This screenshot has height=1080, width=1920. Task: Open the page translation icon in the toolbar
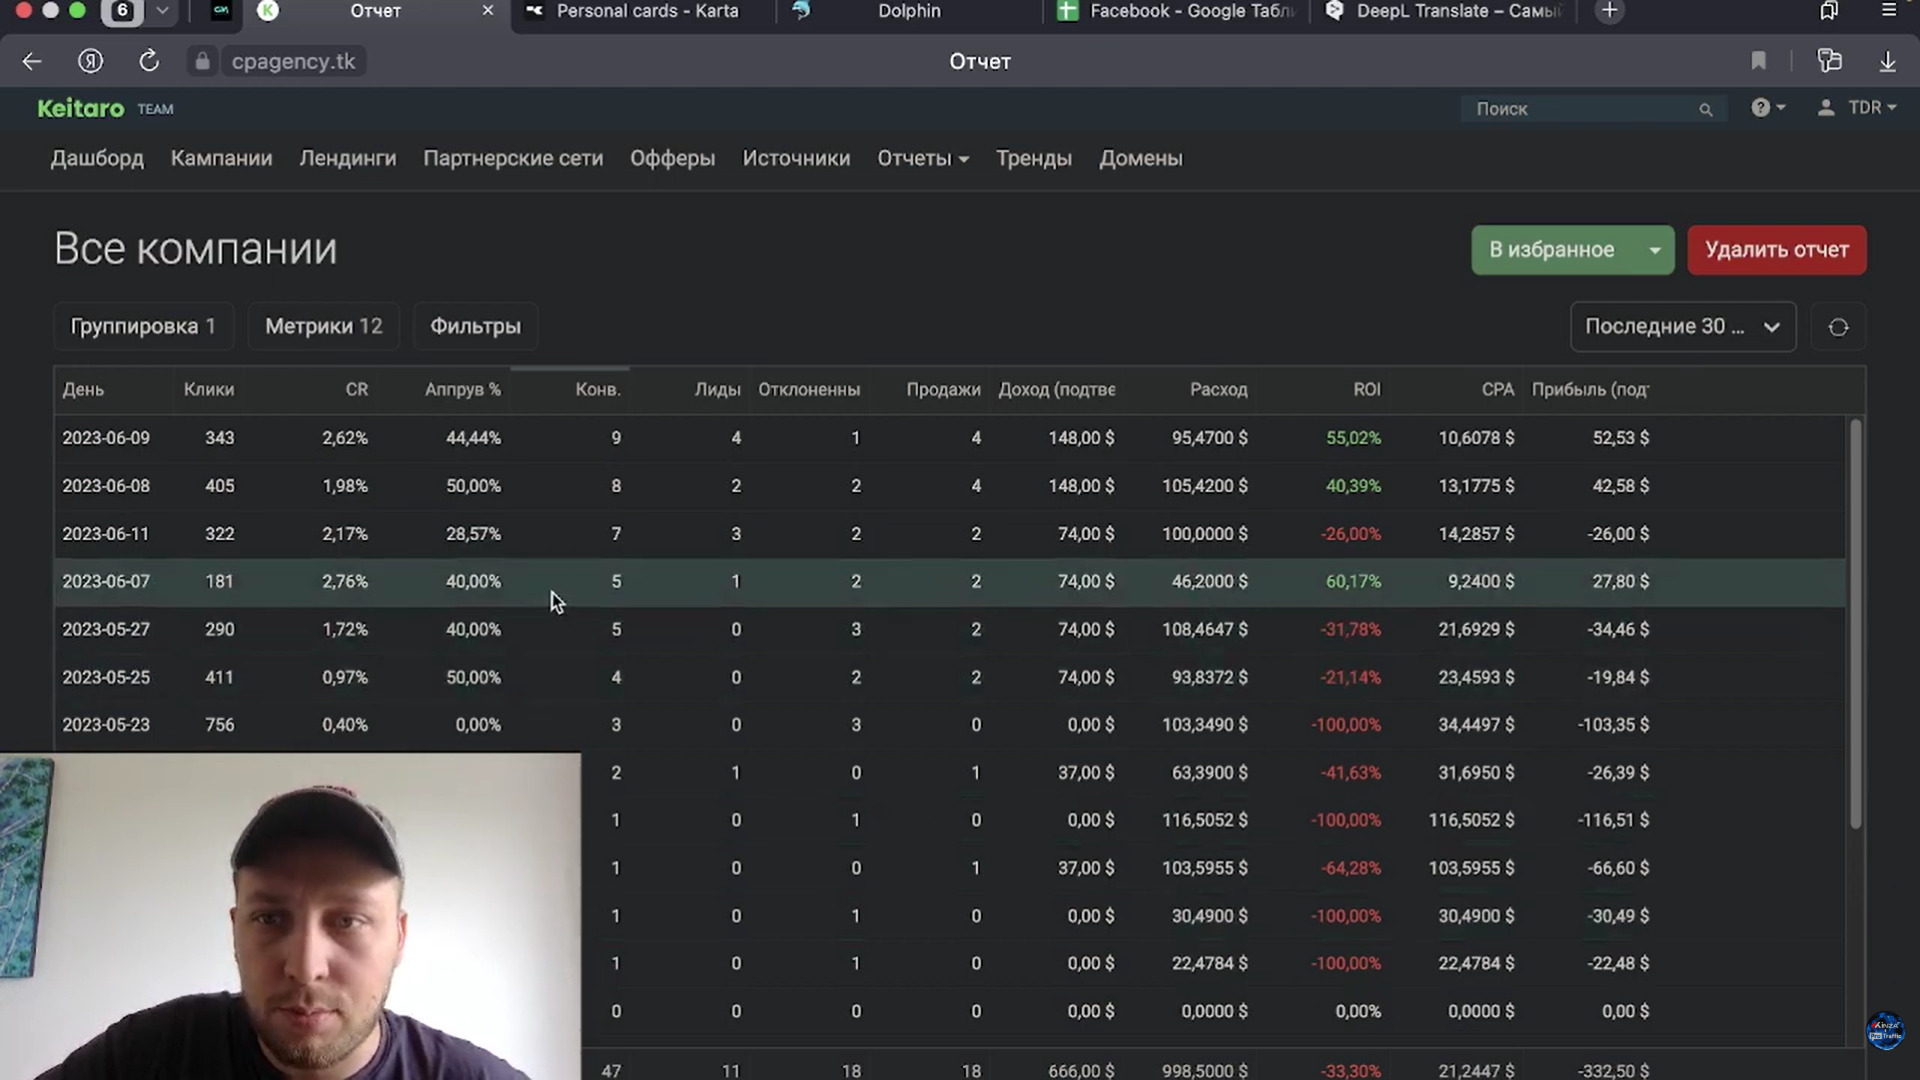click(x=1829, y=62)
